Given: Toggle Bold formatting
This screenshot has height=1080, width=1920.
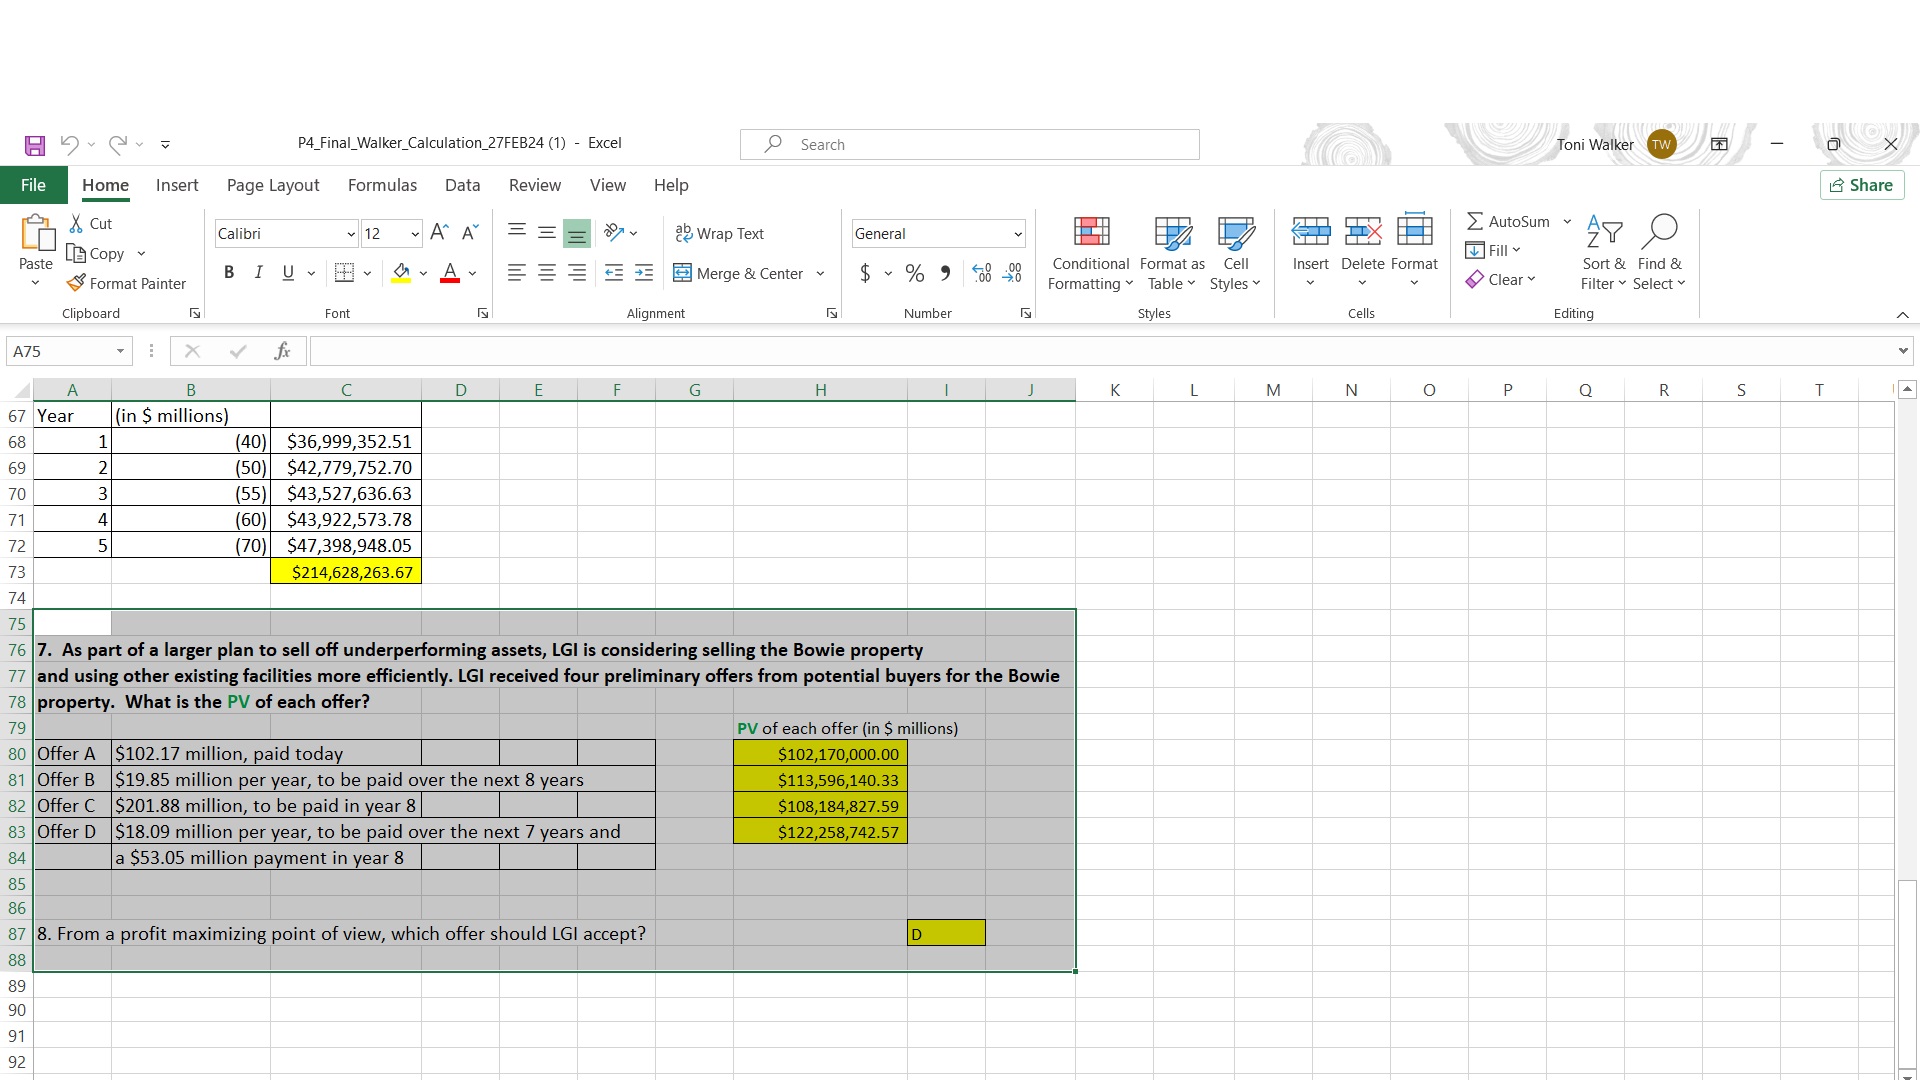Looking at the screenshot, I should pyautogui.click(x=229, y=273).
